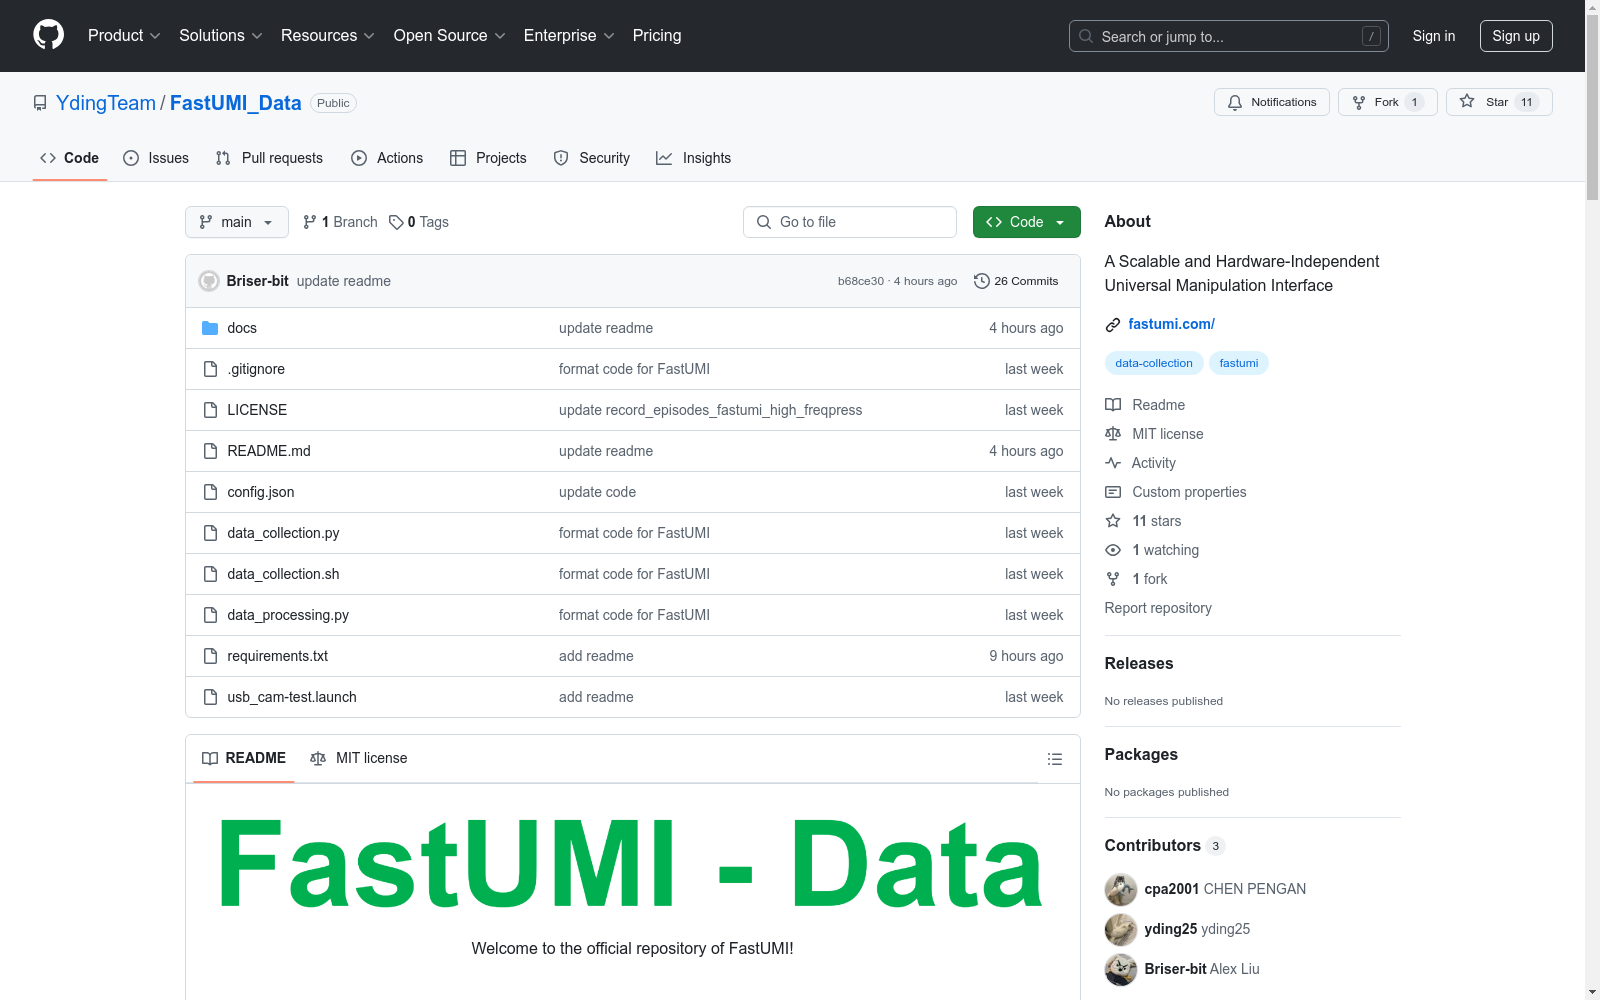The width and height of the screenshot is (1600, 1000).
Task: Open the Pricing page
Action: 657,35
